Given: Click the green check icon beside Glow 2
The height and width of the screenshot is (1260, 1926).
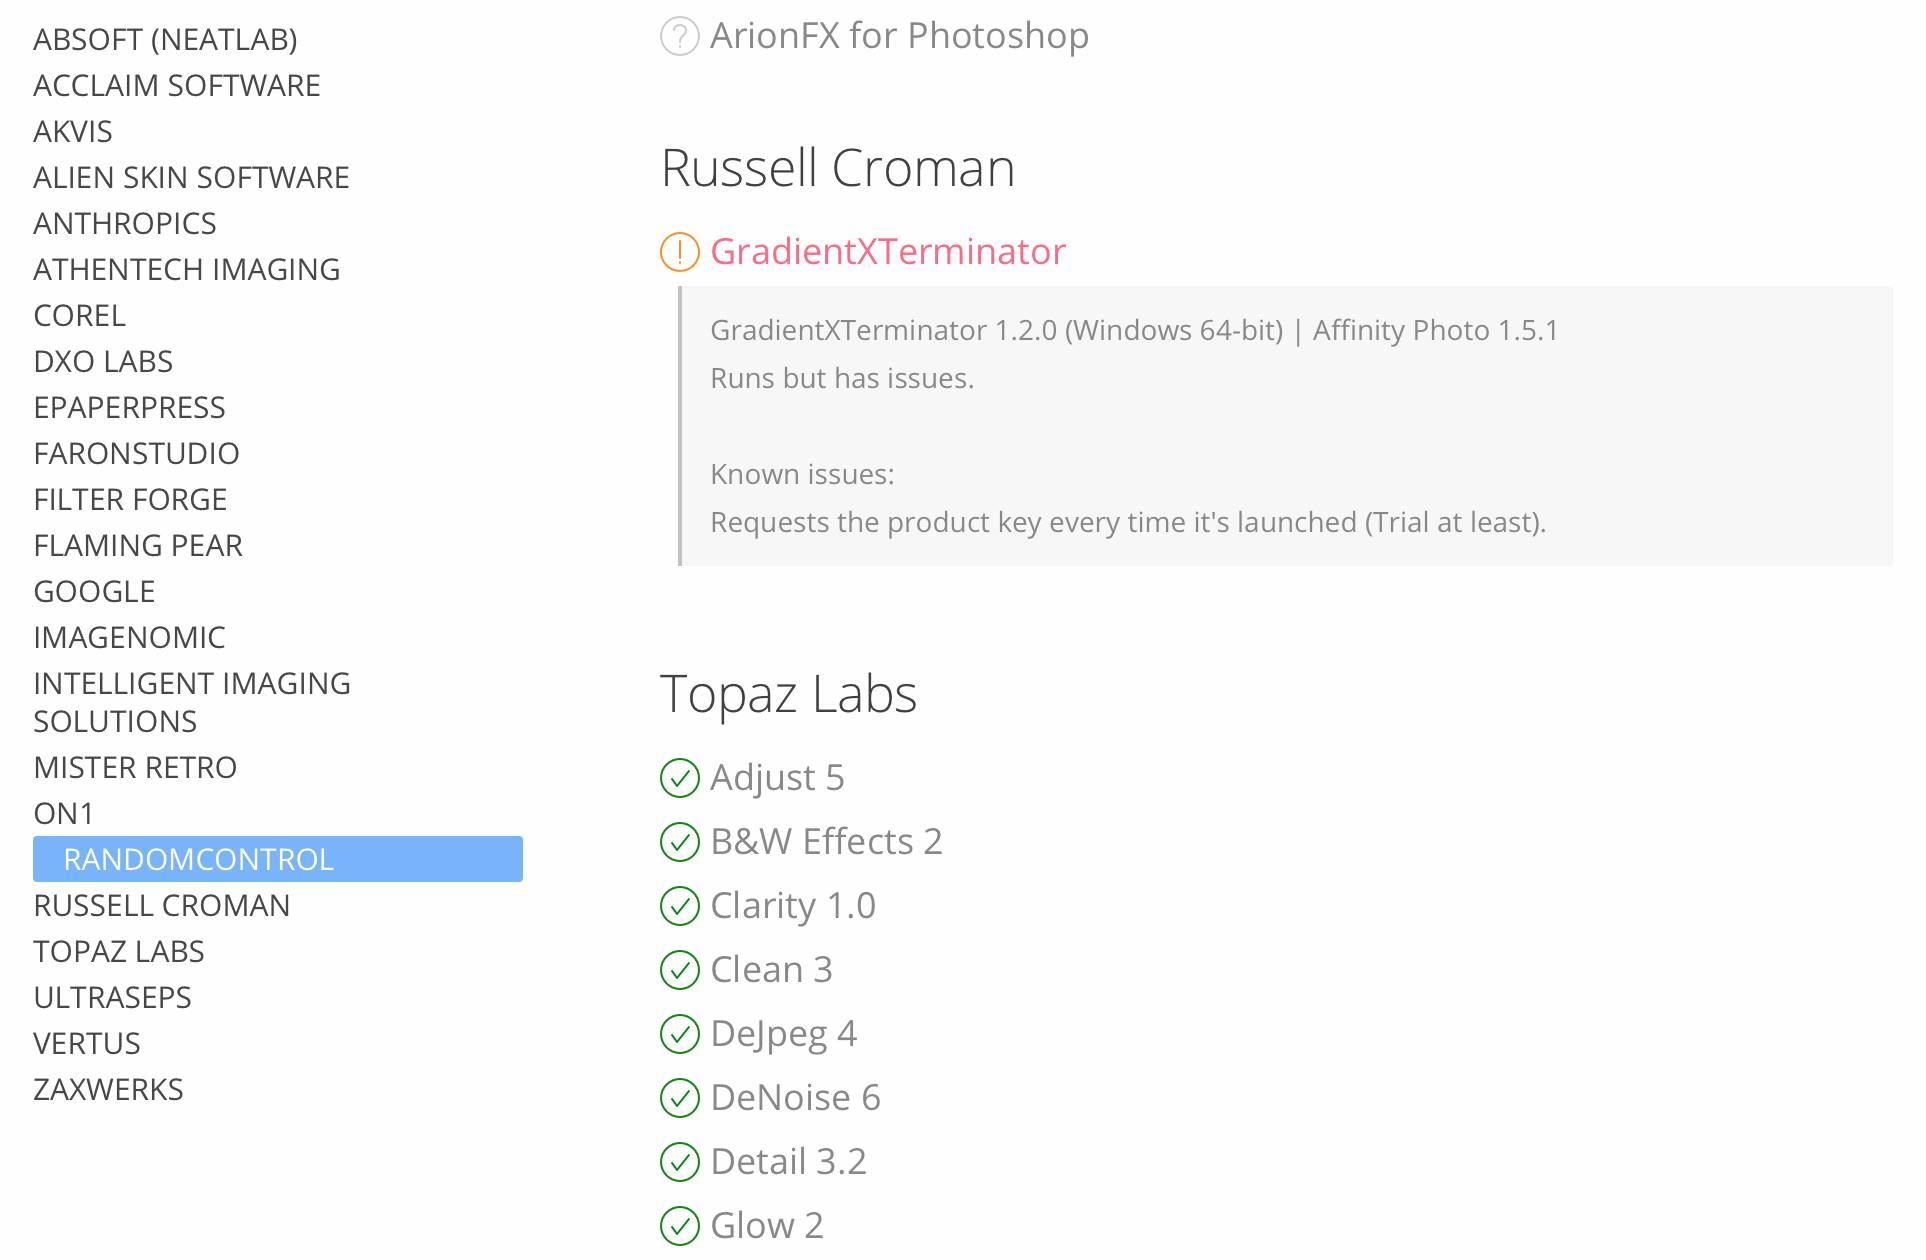Looking at the screenshot, I should [679, 1226].
